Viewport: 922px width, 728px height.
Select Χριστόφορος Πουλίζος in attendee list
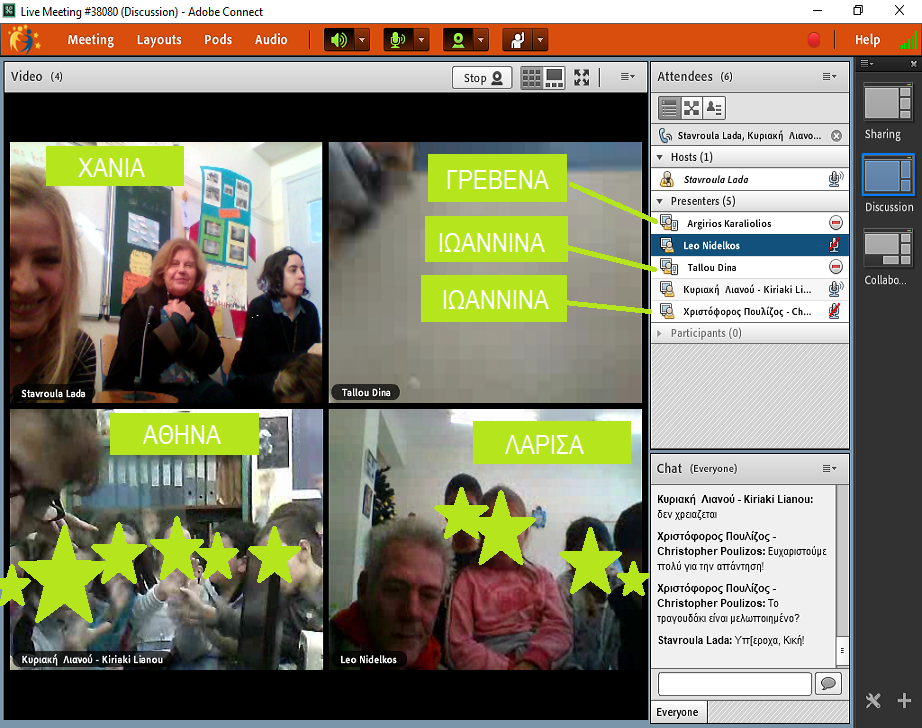coord(750,312)
